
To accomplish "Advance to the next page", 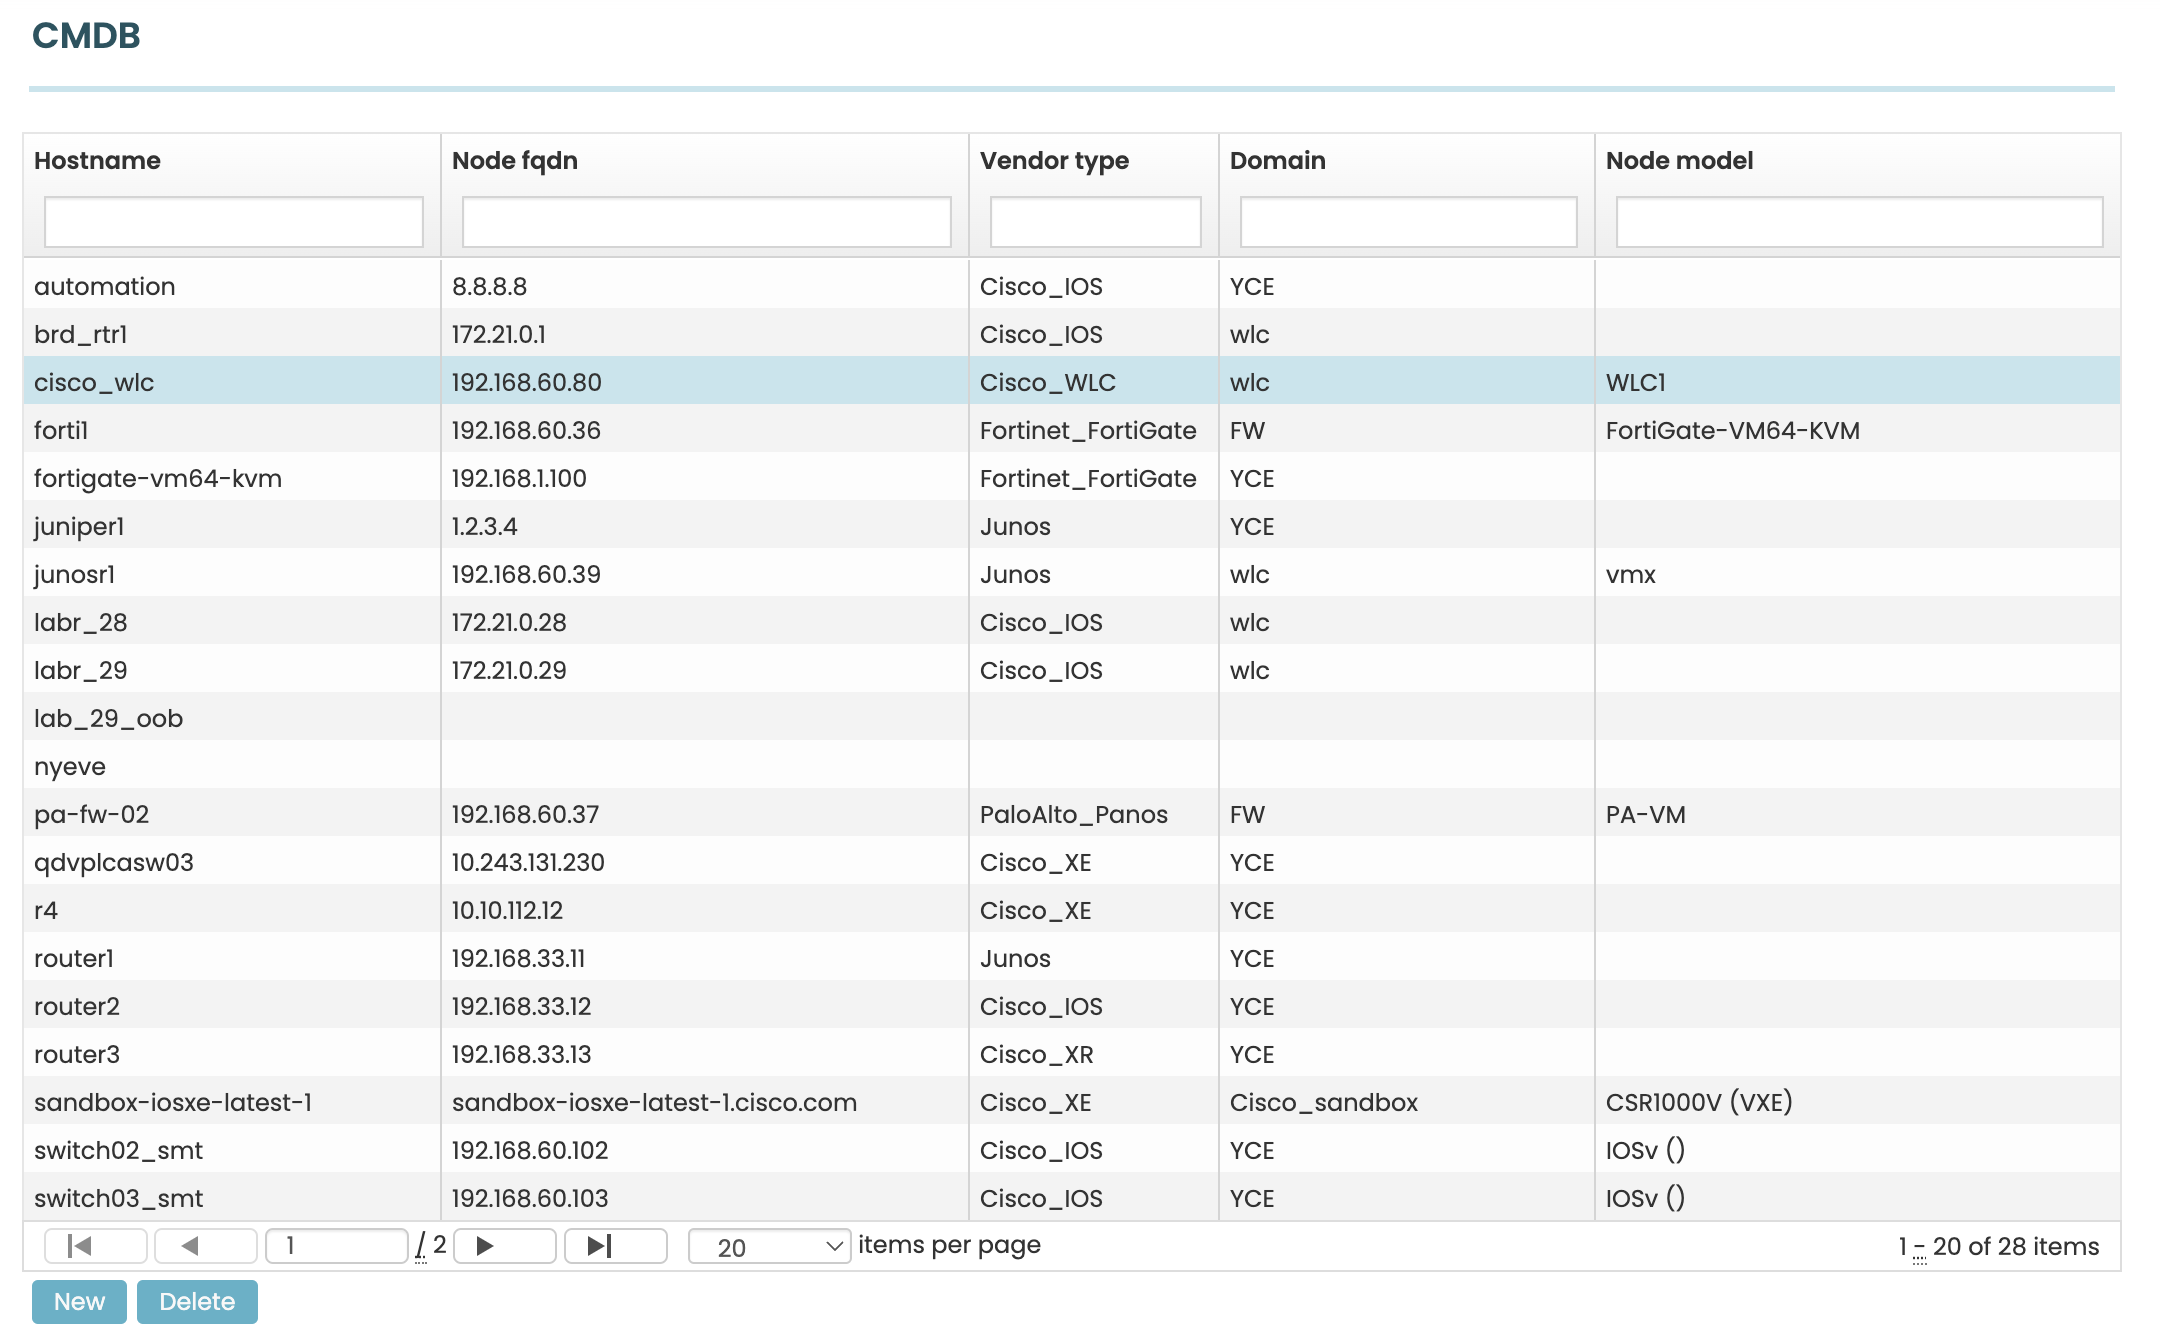I will point(504,1245).
